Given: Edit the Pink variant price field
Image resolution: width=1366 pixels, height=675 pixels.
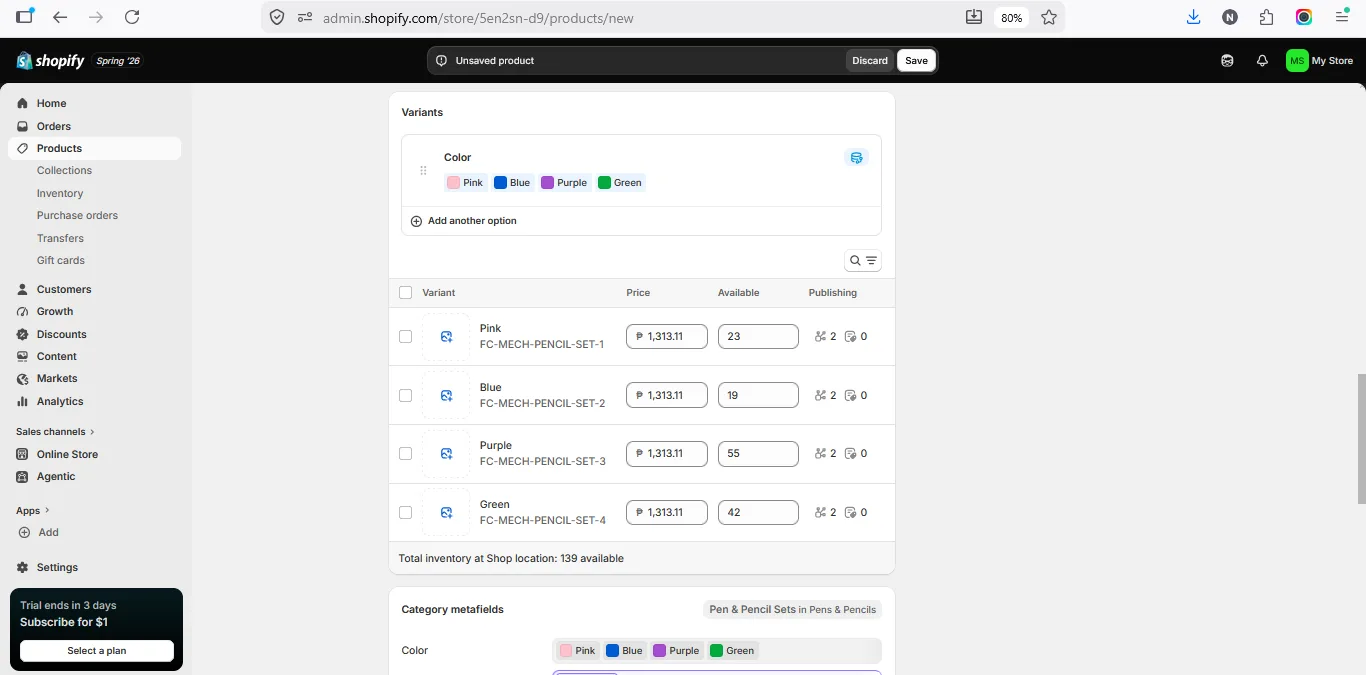Looking at the screenshot, I should click(667, 337).
